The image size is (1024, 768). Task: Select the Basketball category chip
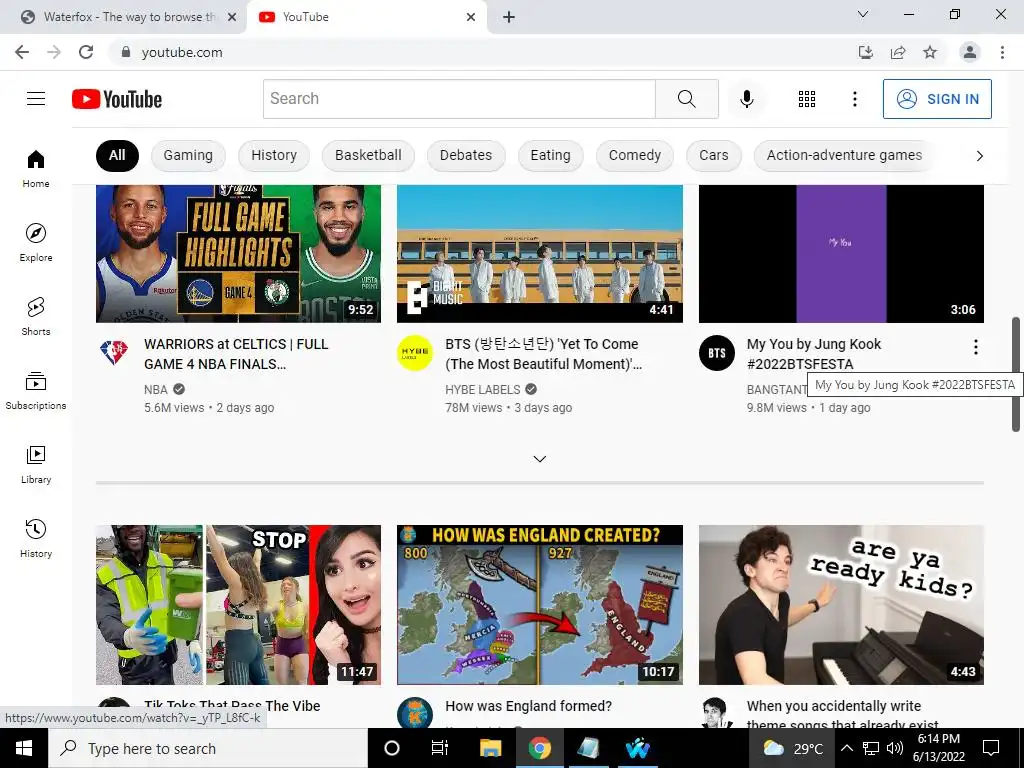[368, 155]
